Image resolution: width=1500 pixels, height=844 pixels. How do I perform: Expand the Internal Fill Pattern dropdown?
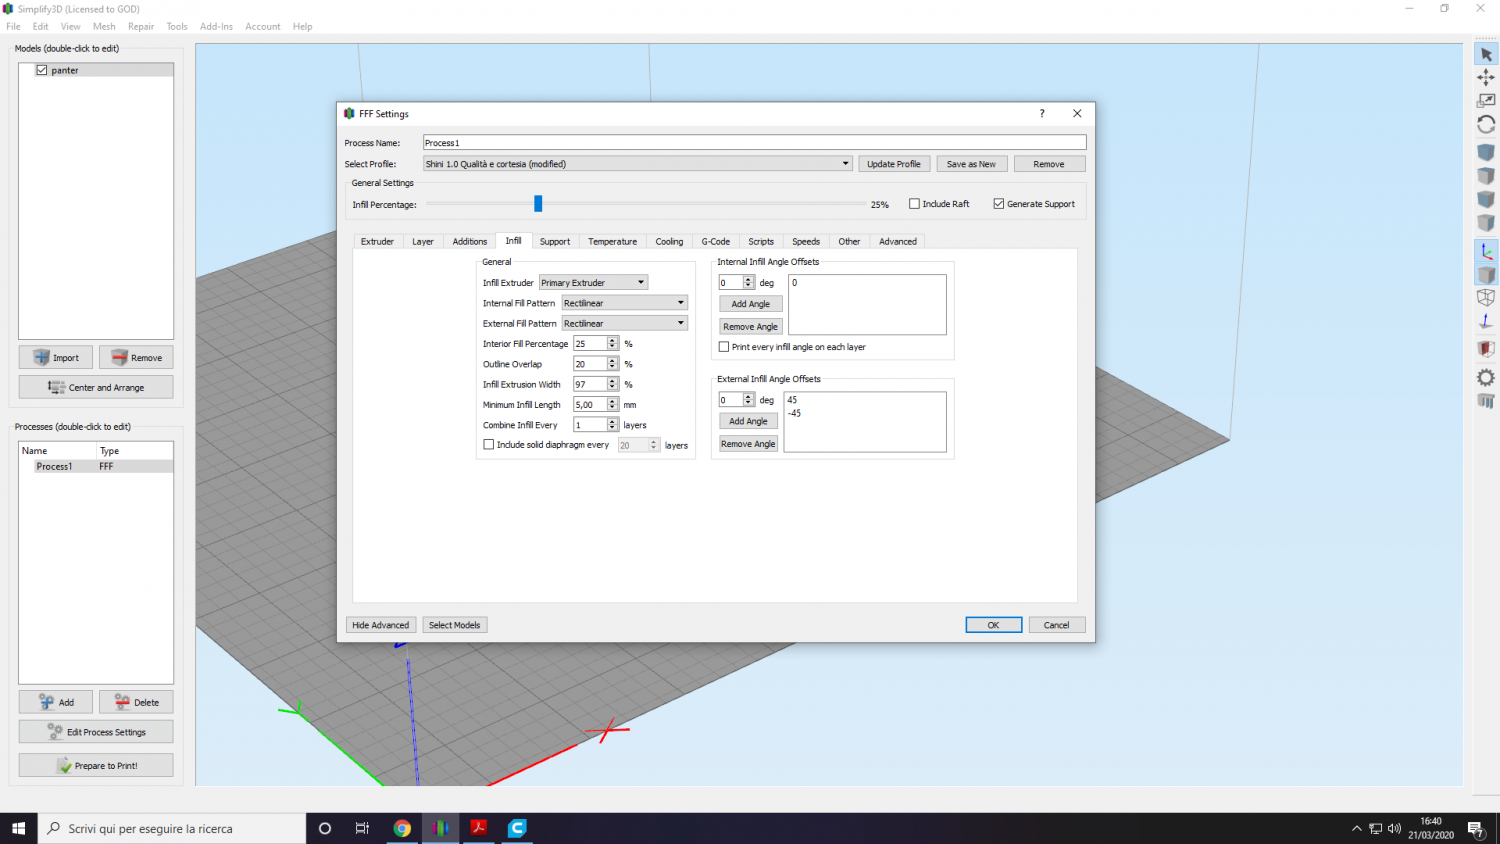pyautogui.click(x=624, y=303)
